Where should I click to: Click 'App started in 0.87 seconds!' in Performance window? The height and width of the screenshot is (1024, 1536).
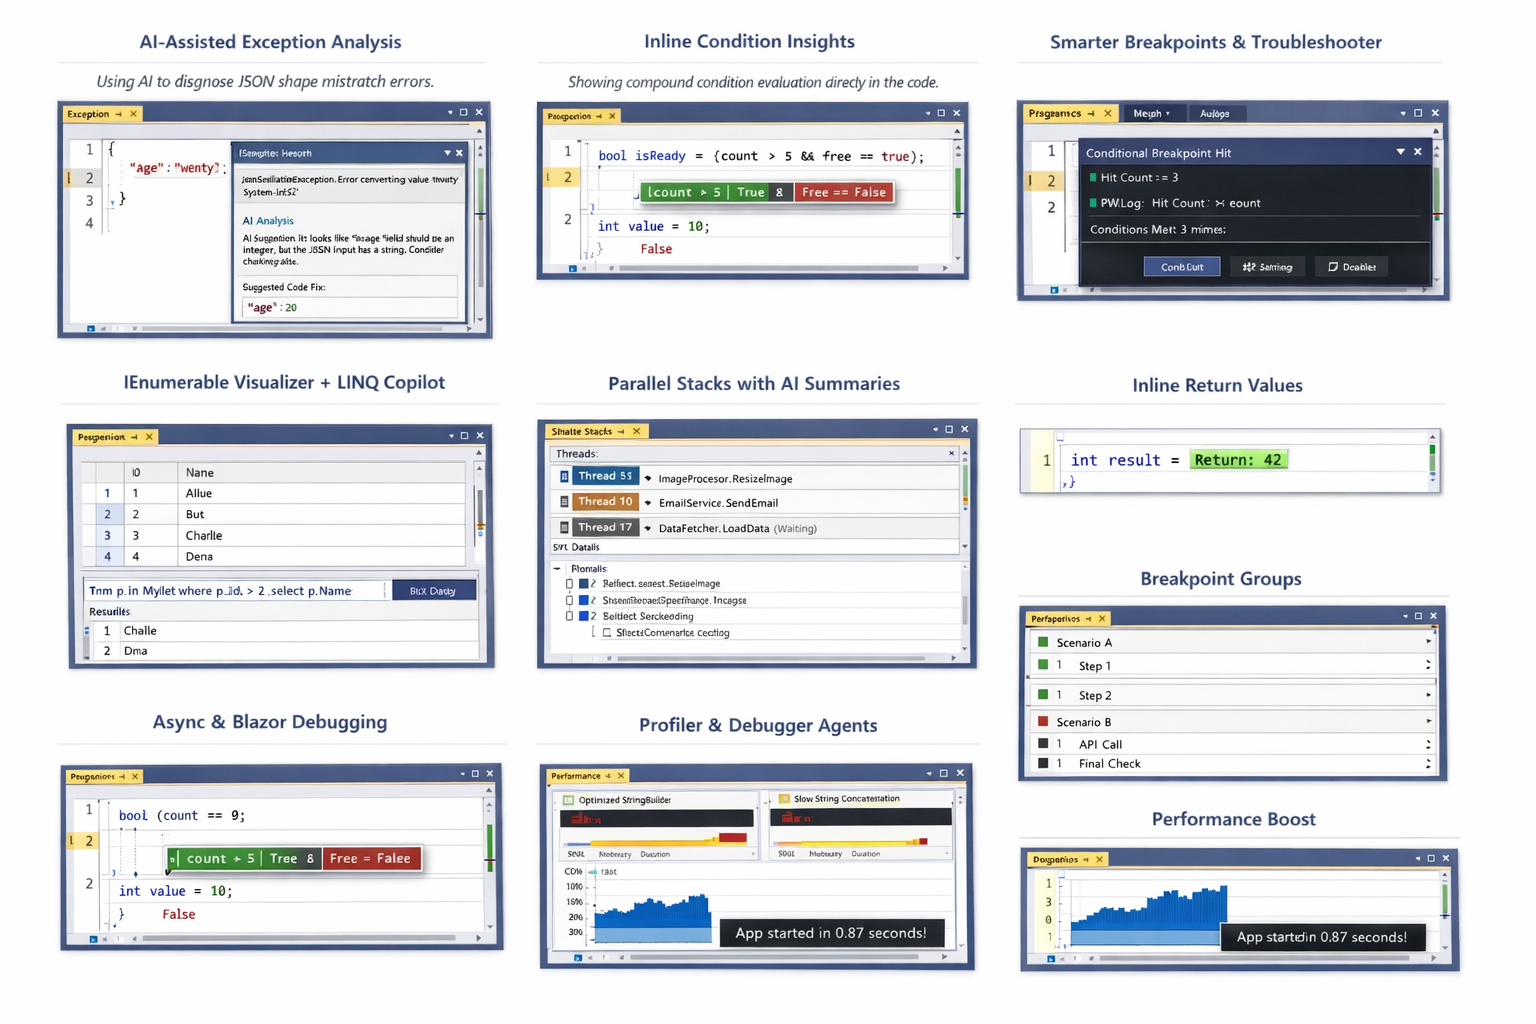point(831,933)
